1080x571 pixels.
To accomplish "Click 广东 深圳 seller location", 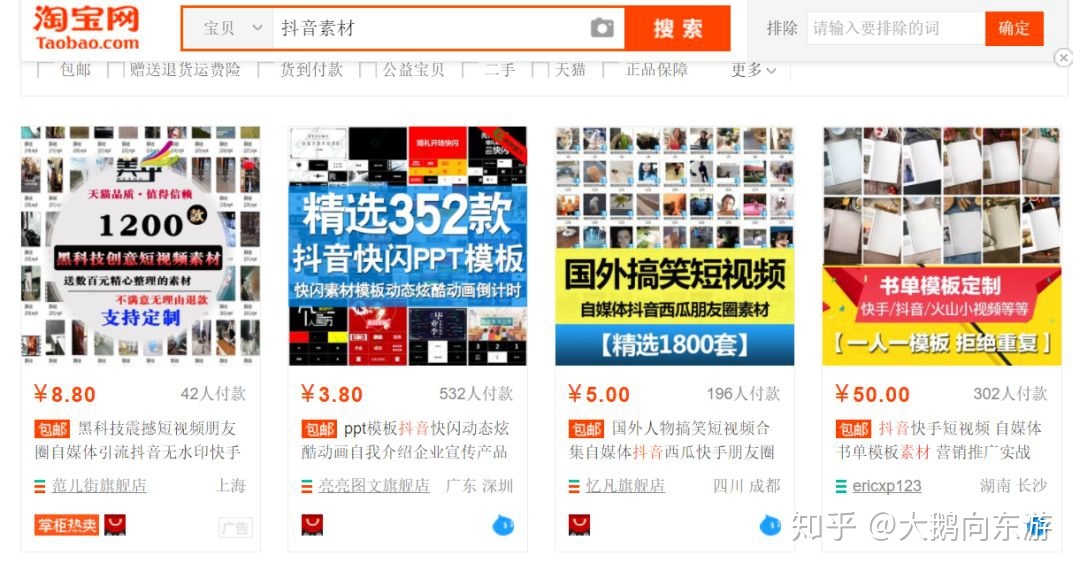I will click(479, 486).
